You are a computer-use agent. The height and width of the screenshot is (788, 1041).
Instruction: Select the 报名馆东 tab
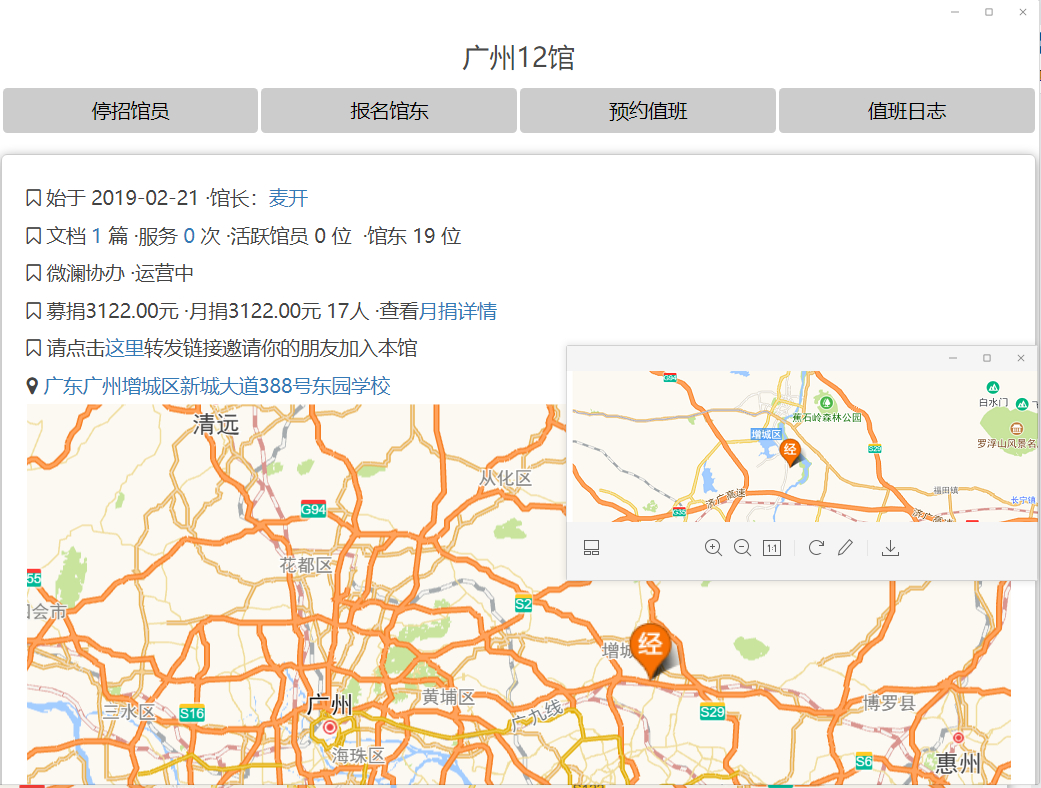389,111
